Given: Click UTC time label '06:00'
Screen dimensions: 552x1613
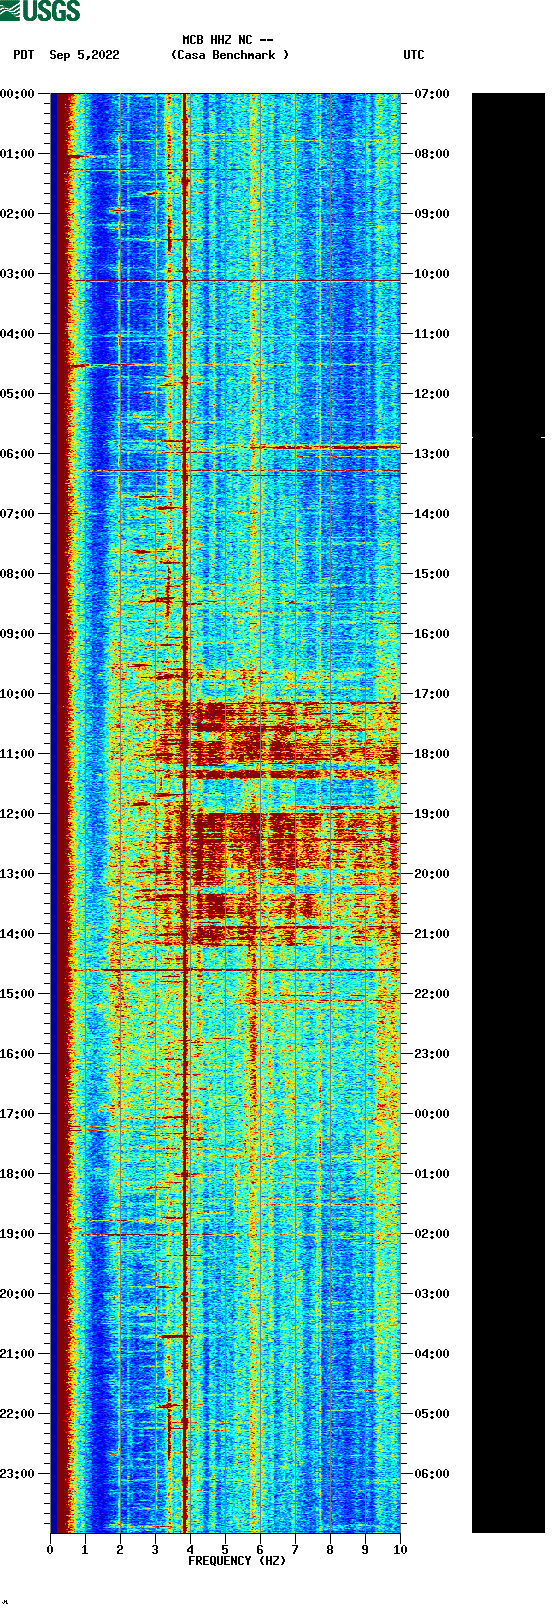Looking at the screenshot, I should coord(432,1474).
